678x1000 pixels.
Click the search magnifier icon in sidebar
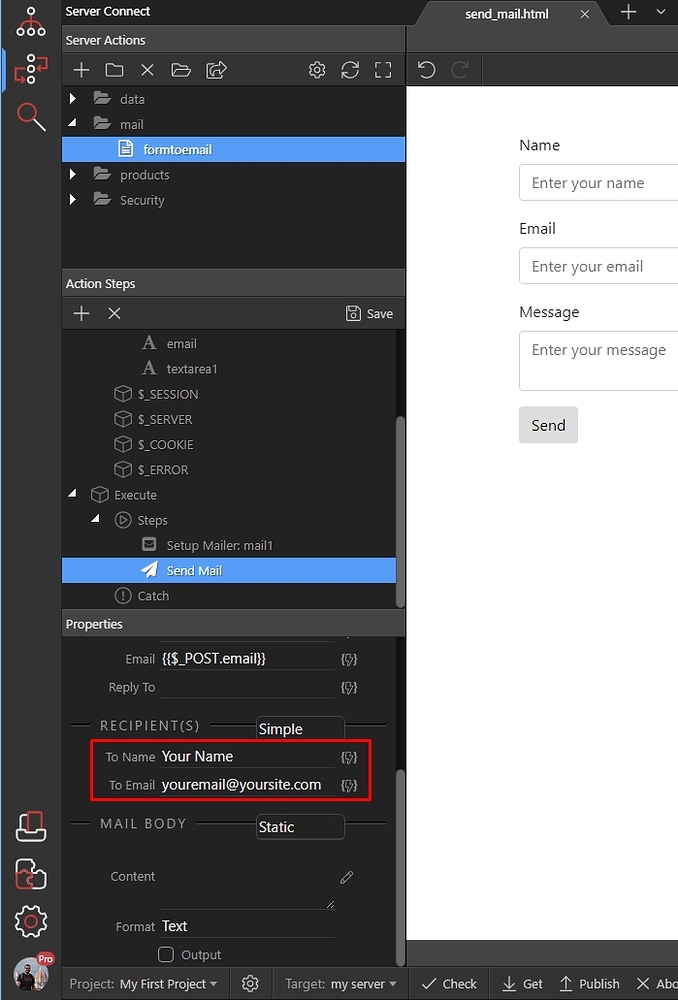pyautogui.click(x=31, y=117)
